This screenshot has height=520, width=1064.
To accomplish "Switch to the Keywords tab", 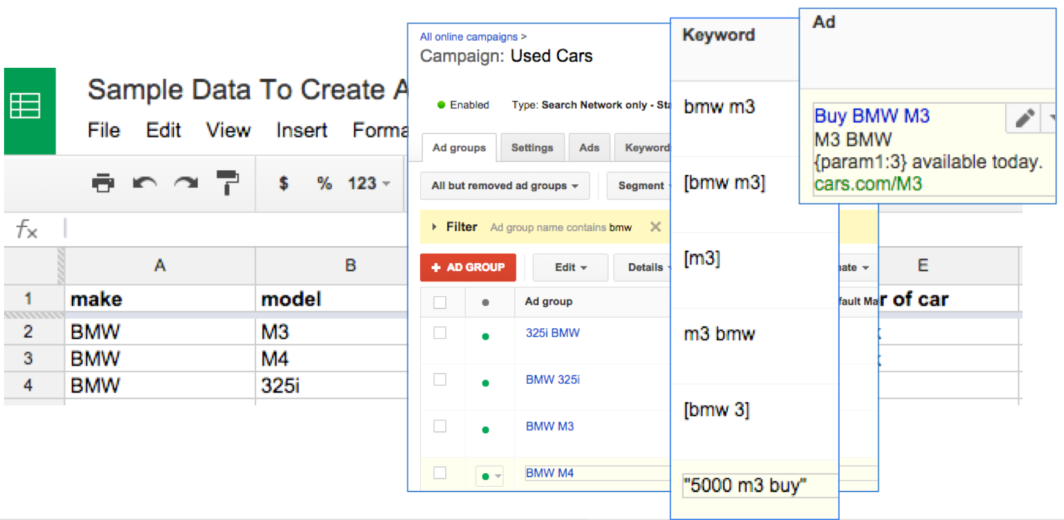I will (x=643, y=147).
